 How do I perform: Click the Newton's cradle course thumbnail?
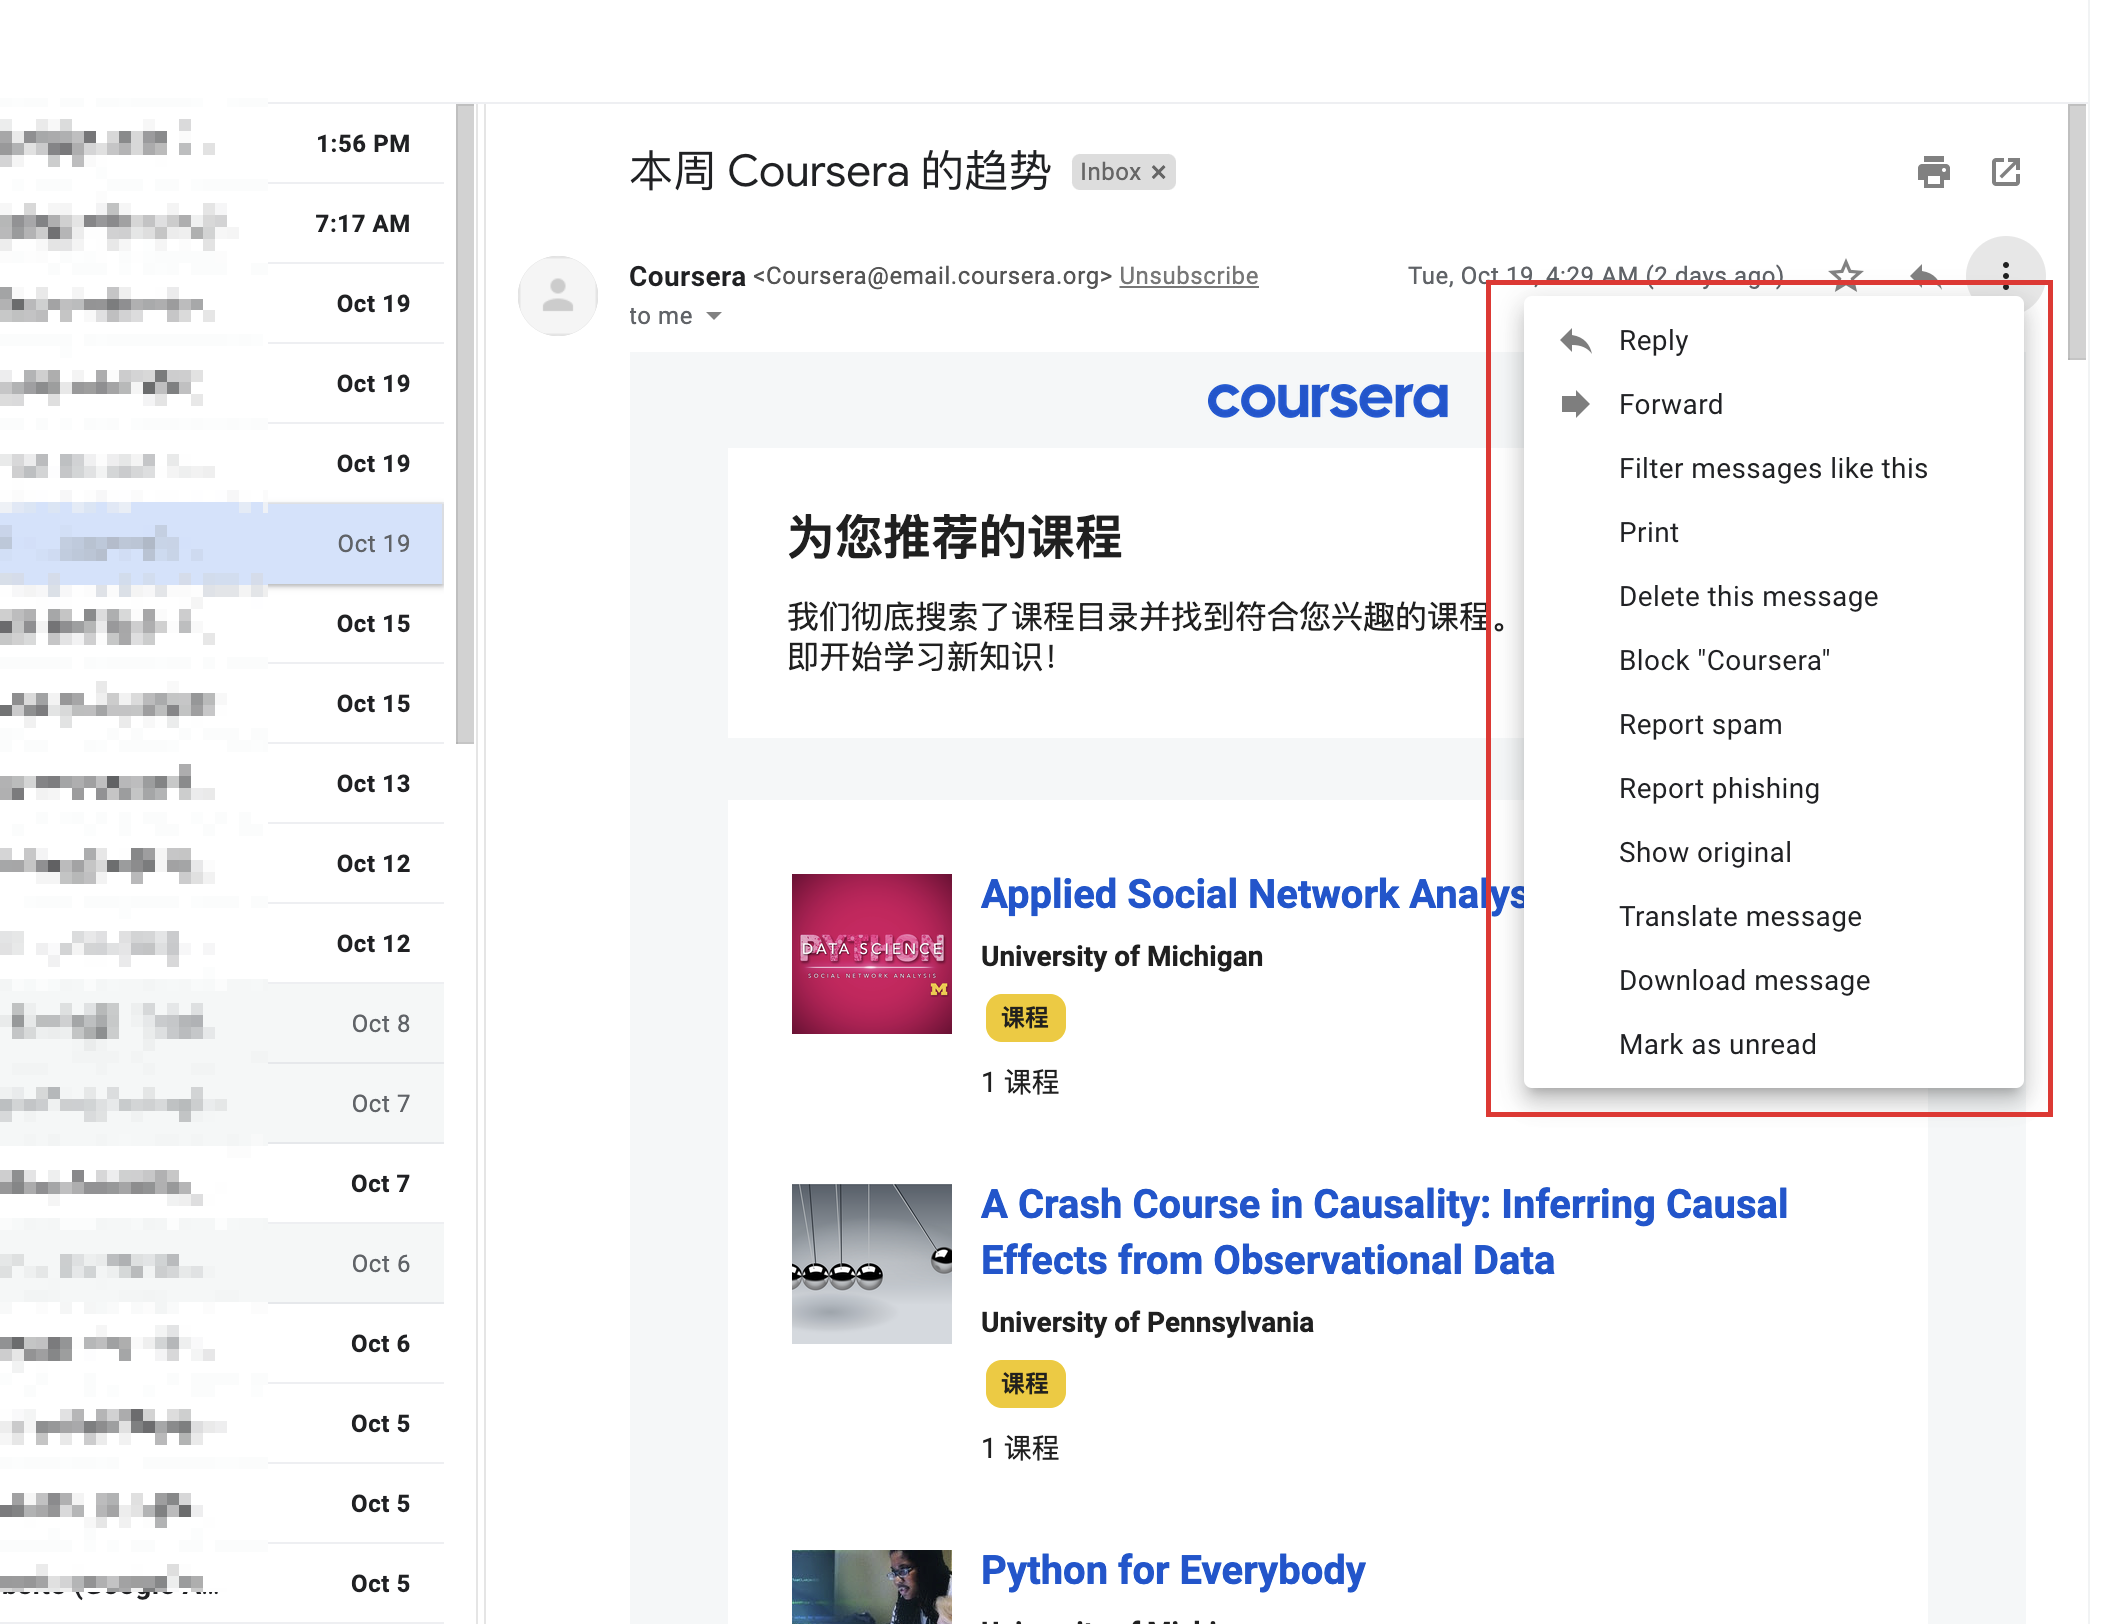871,1263
